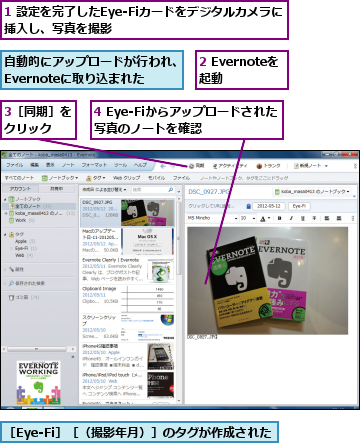Open the 表示 menu
360x443 pixels.
click(50, 165)
